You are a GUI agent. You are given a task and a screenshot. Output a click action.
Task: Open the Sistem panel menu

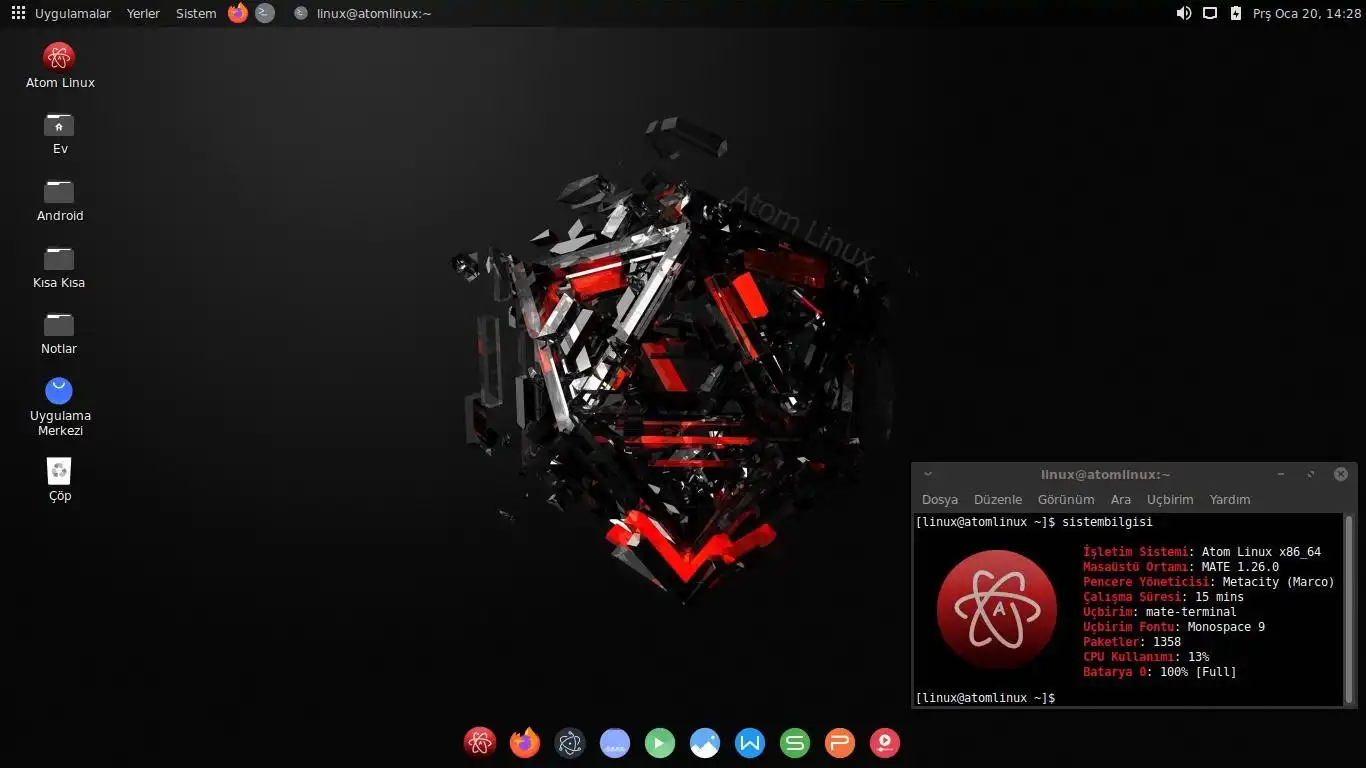point(196,13)
